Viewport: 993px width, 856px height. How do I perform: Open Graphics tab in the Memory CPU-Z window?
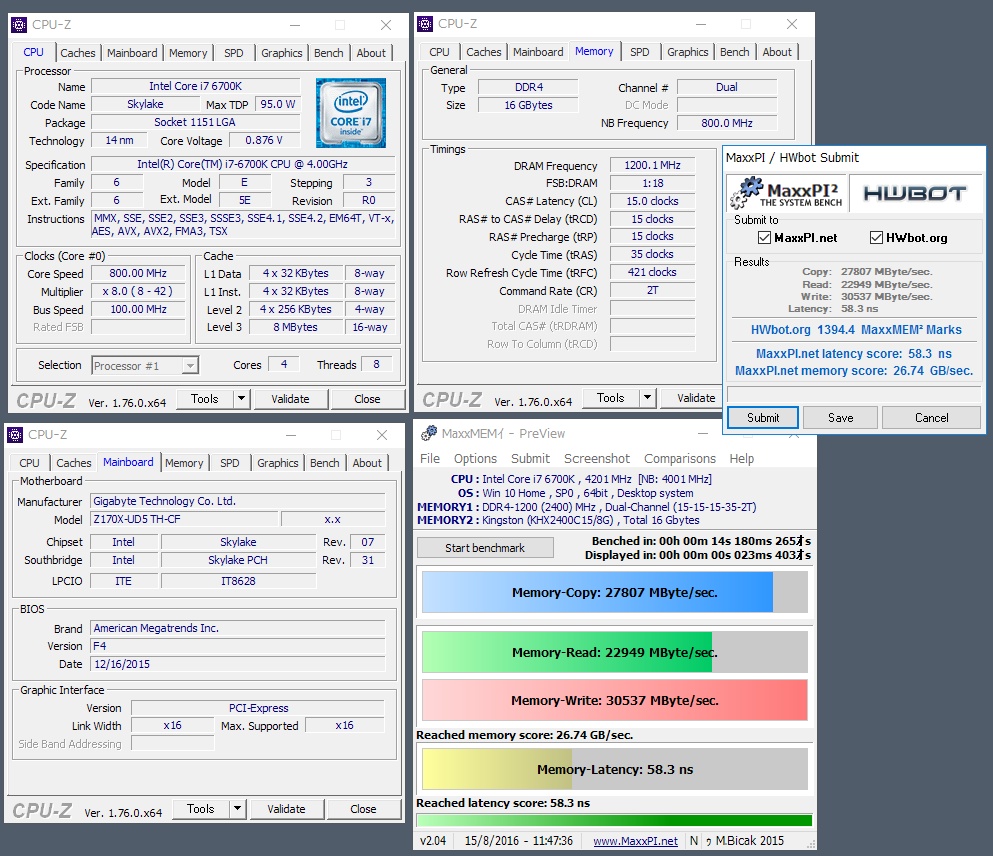[687, 52]
